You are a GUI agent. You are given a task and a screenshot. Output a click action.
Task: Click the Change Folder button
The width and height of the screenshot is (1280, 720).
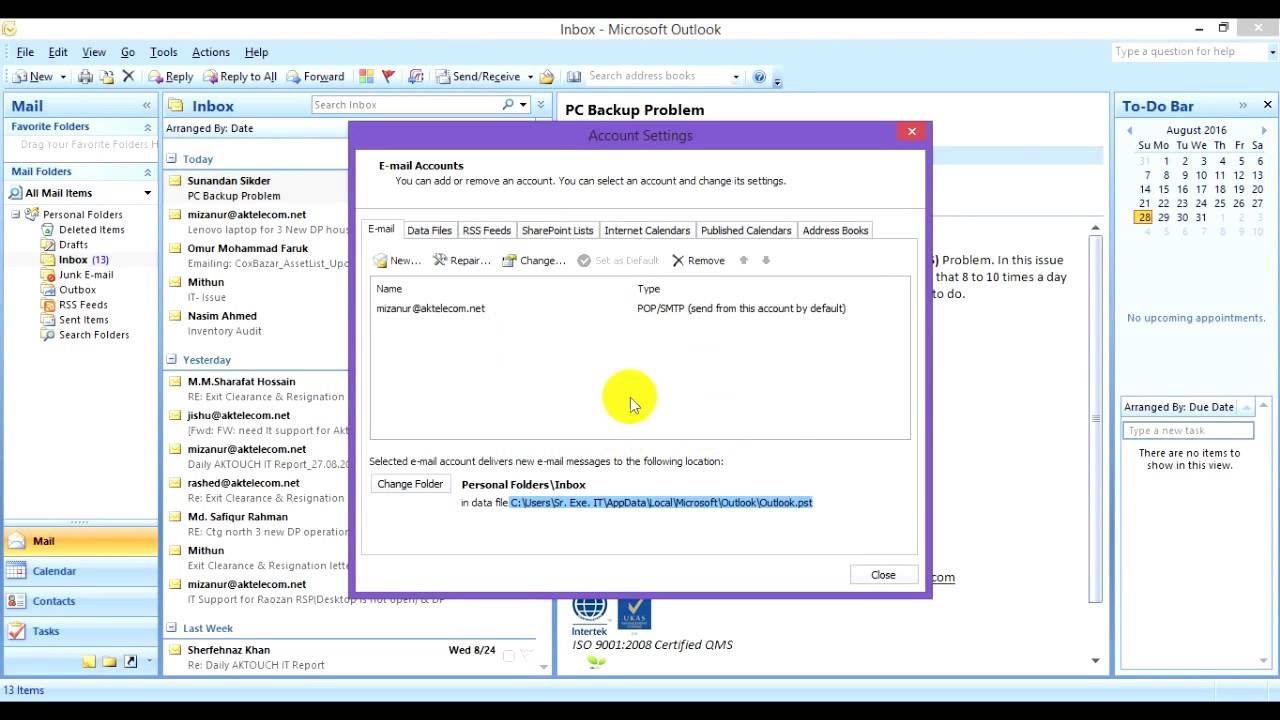coord(410,484)
